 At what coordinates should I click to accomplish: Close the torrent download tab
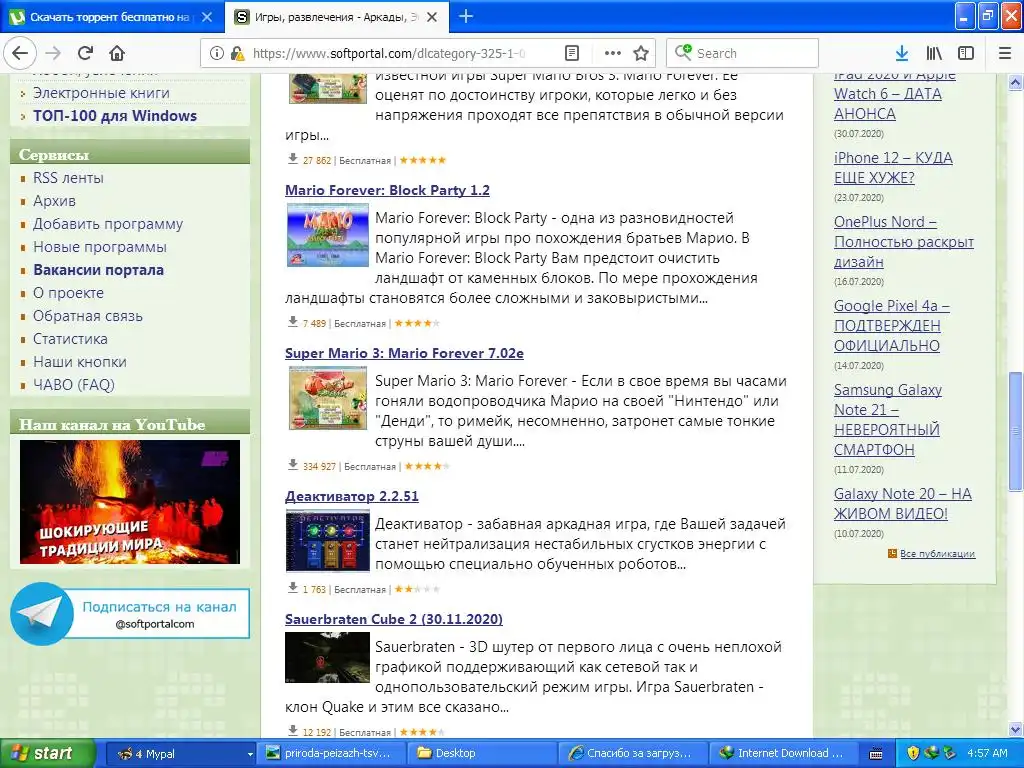[207, 17]
